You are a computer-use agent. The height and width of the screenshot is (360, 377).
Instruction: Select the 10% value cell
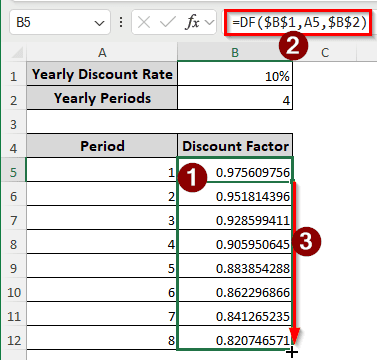click(235, 74)
